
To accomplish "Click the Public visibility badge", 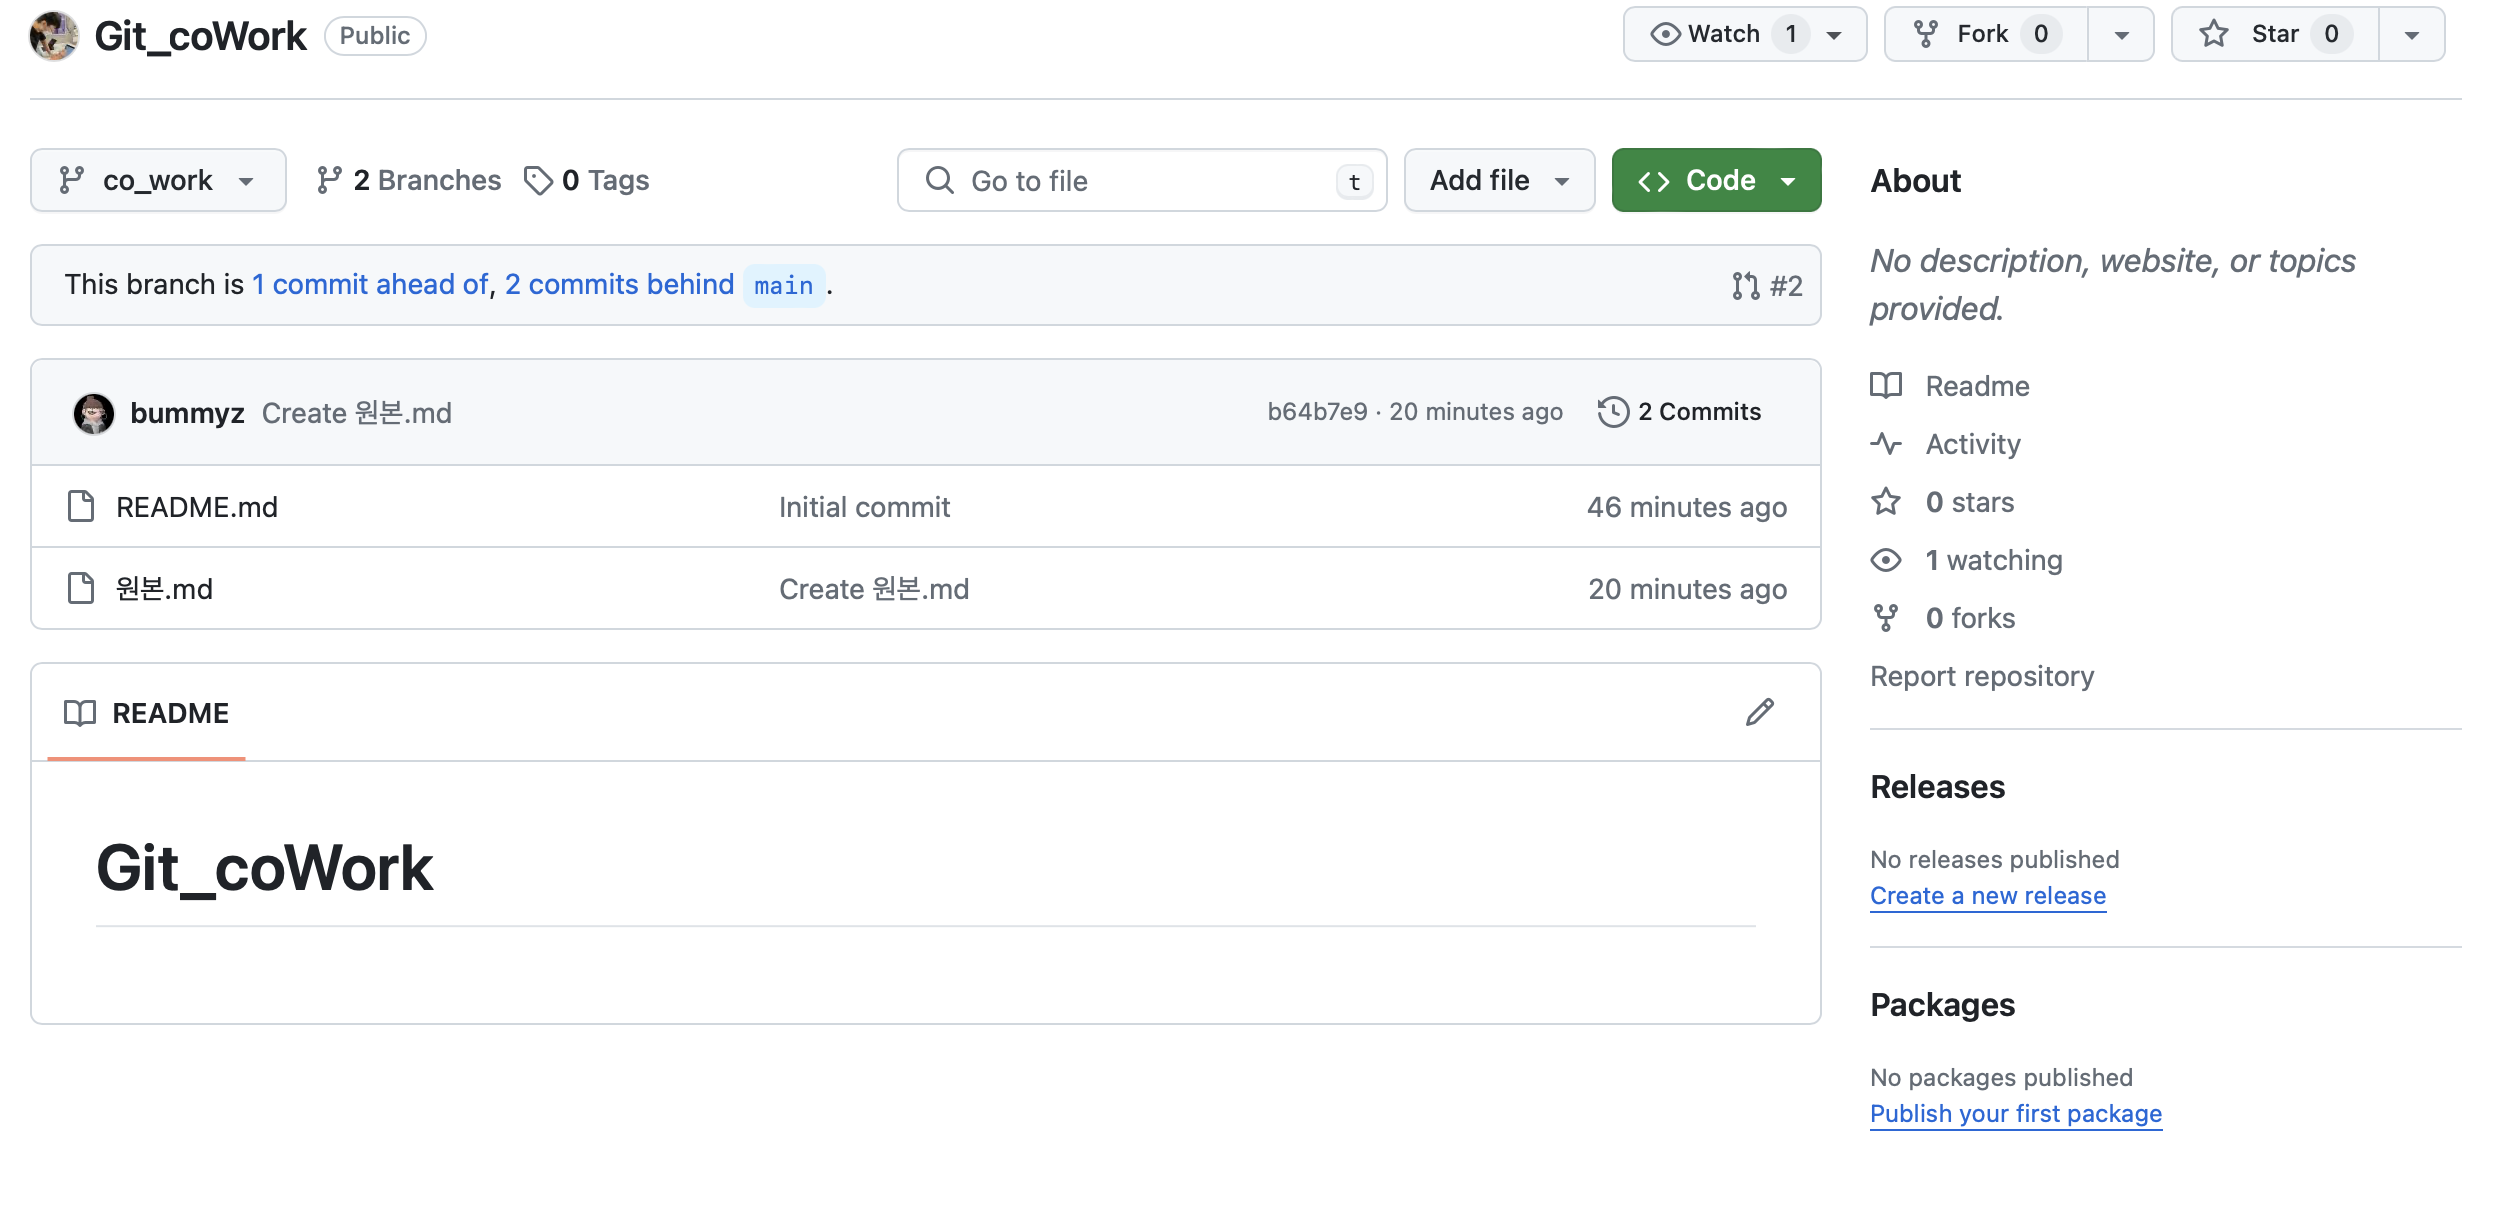I will [375, 36].
